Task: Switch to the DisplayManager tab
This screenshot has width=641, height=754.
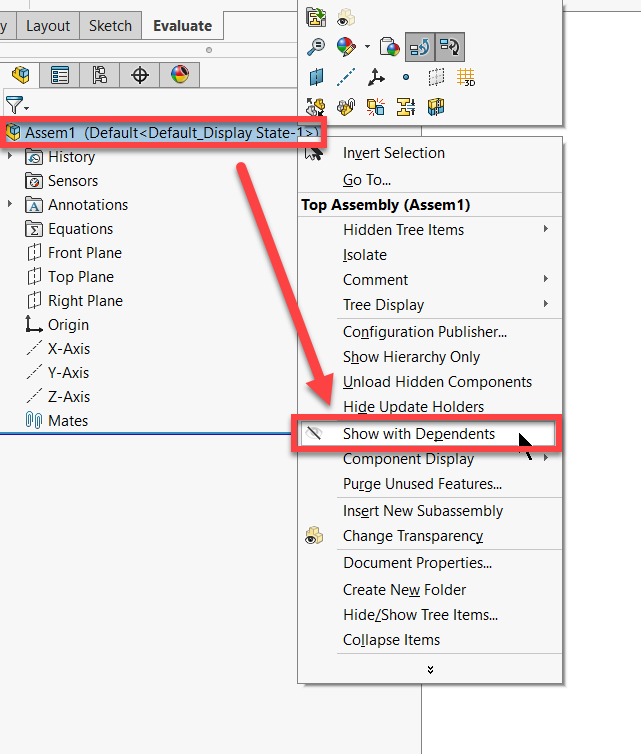Action: point(179,75)
